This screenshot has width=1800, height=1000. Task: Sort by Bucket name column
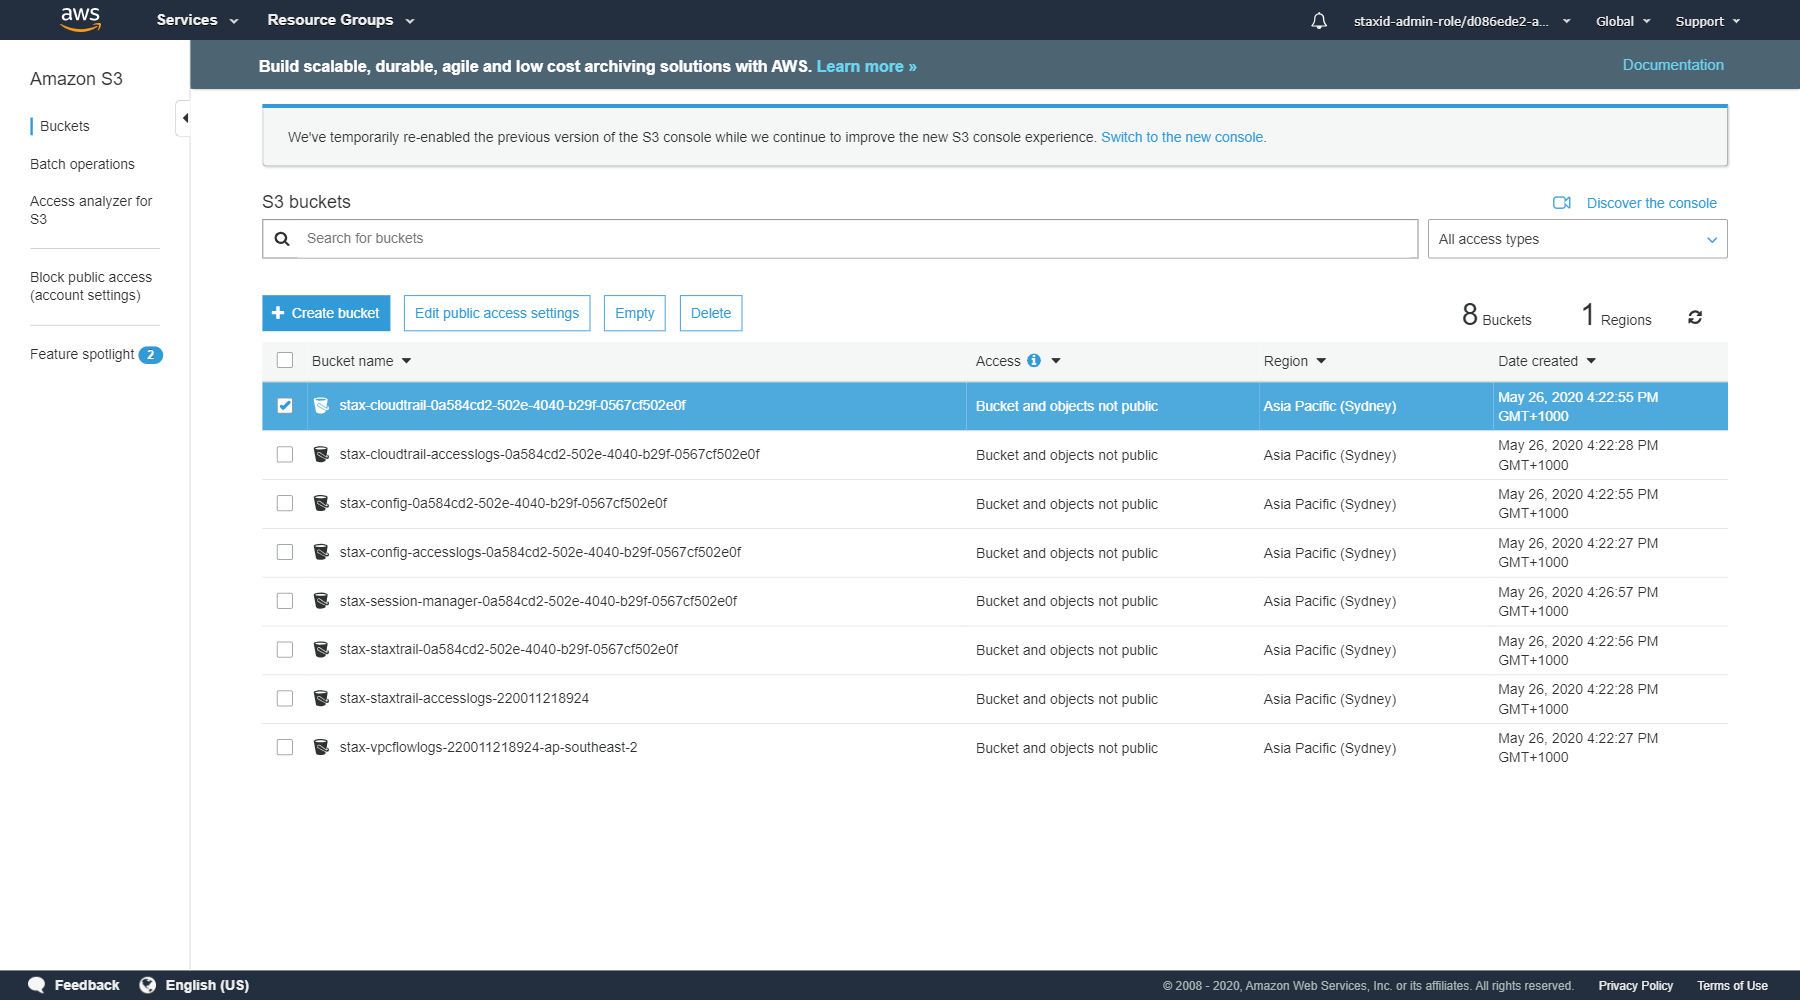(361, 361)
